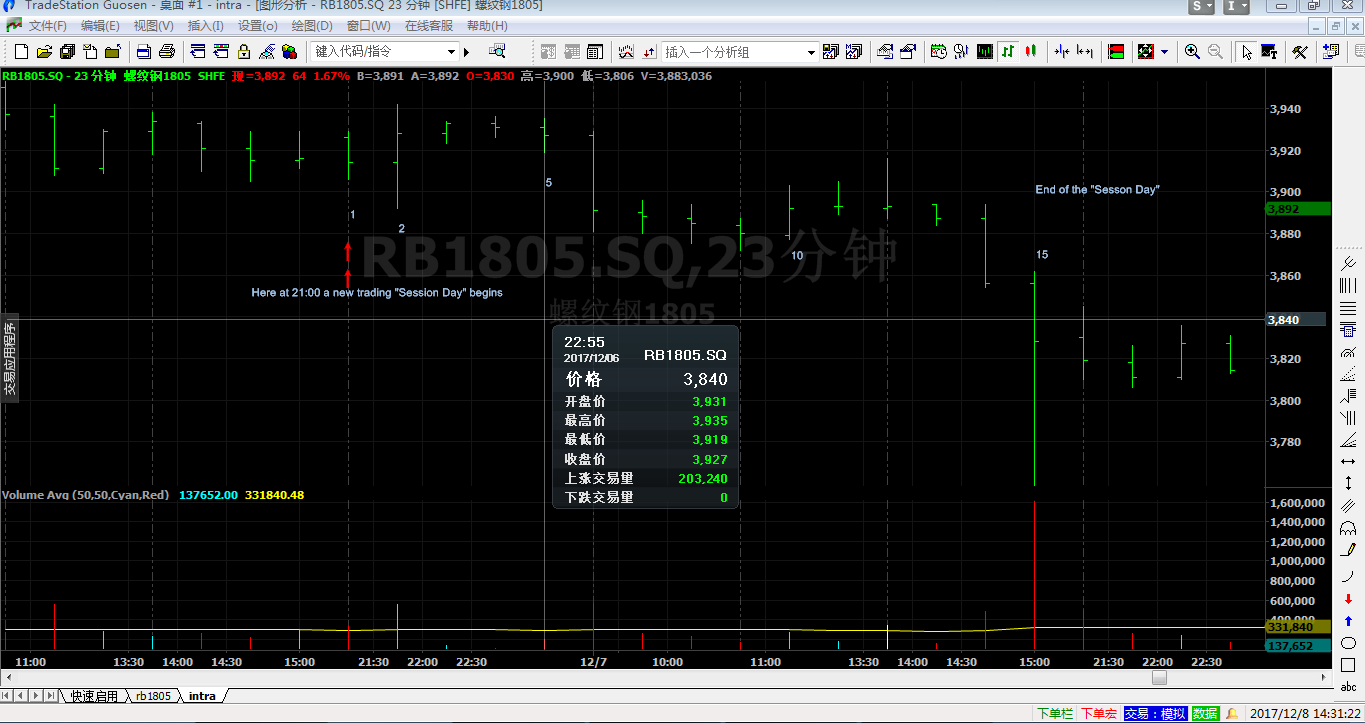
Task: Open the 帮助(H) menu
Action: pos(487,26)
